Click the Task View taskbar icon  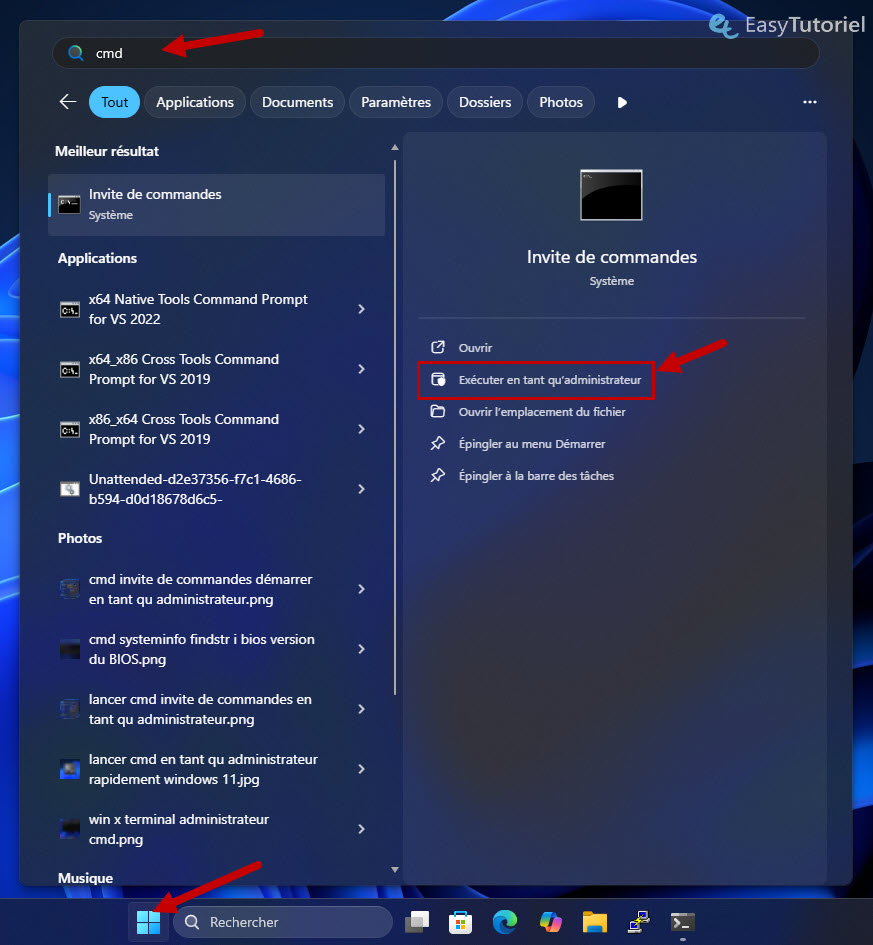pos(417,921)
